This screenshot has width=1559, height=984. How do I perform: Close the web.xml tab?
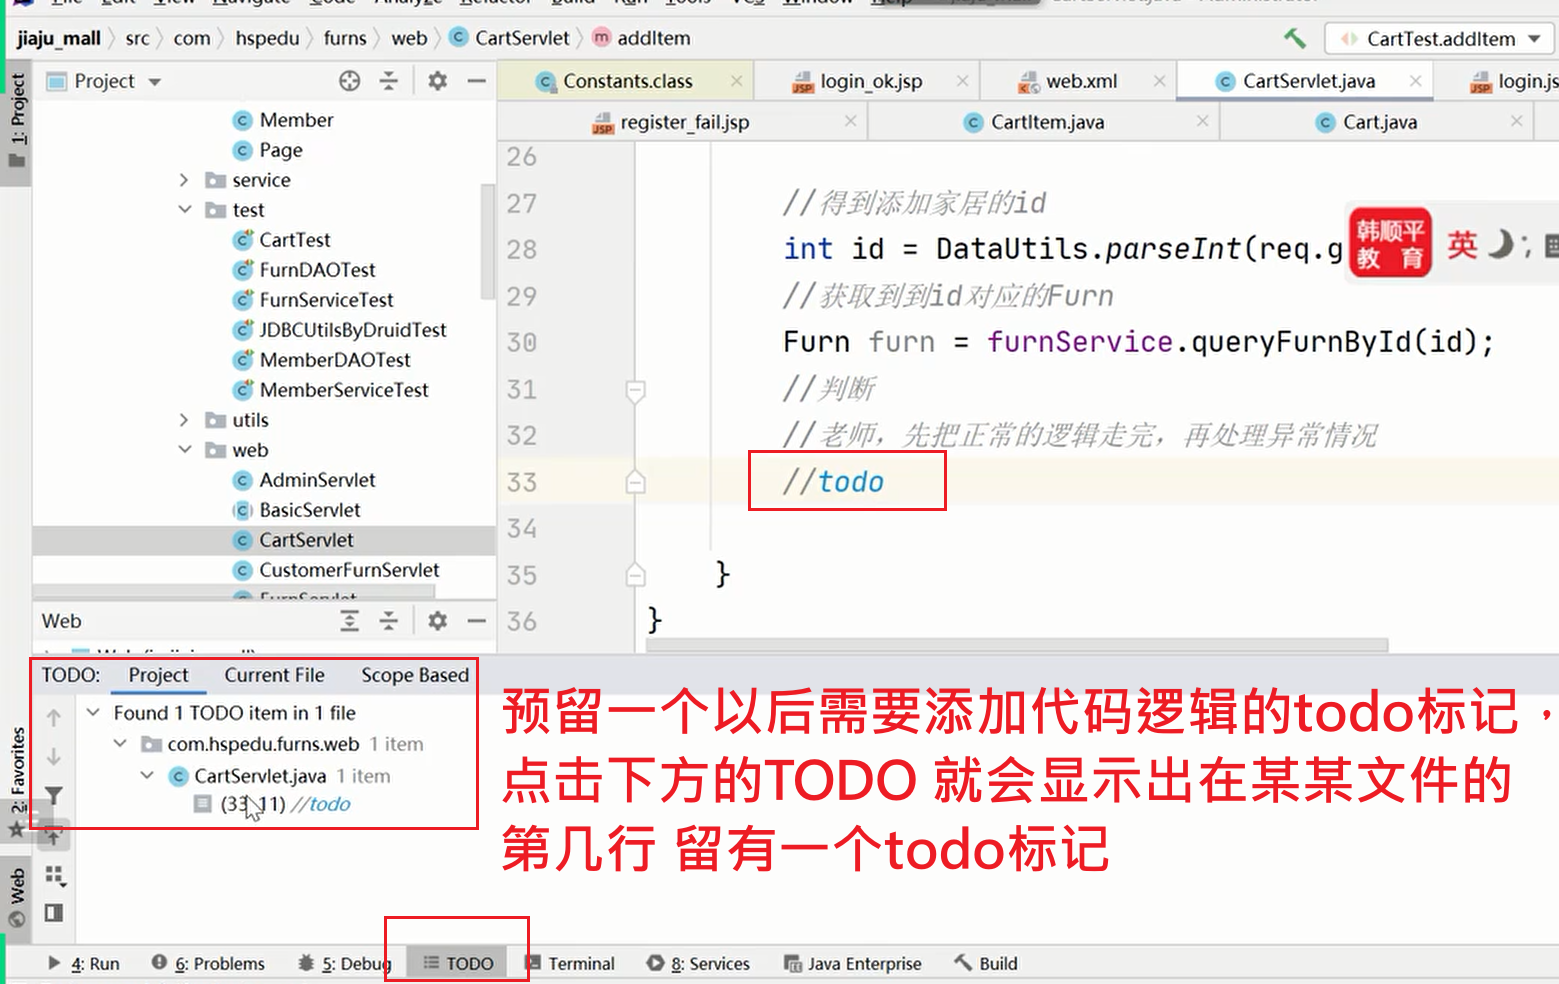click(1160, 81)
